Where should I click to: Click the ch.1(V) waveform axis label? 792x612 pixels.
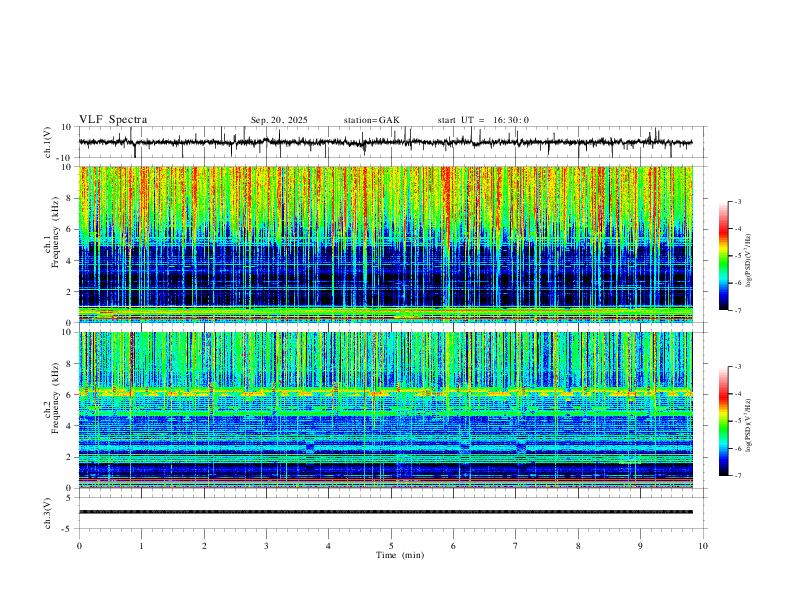coord(48,142)
